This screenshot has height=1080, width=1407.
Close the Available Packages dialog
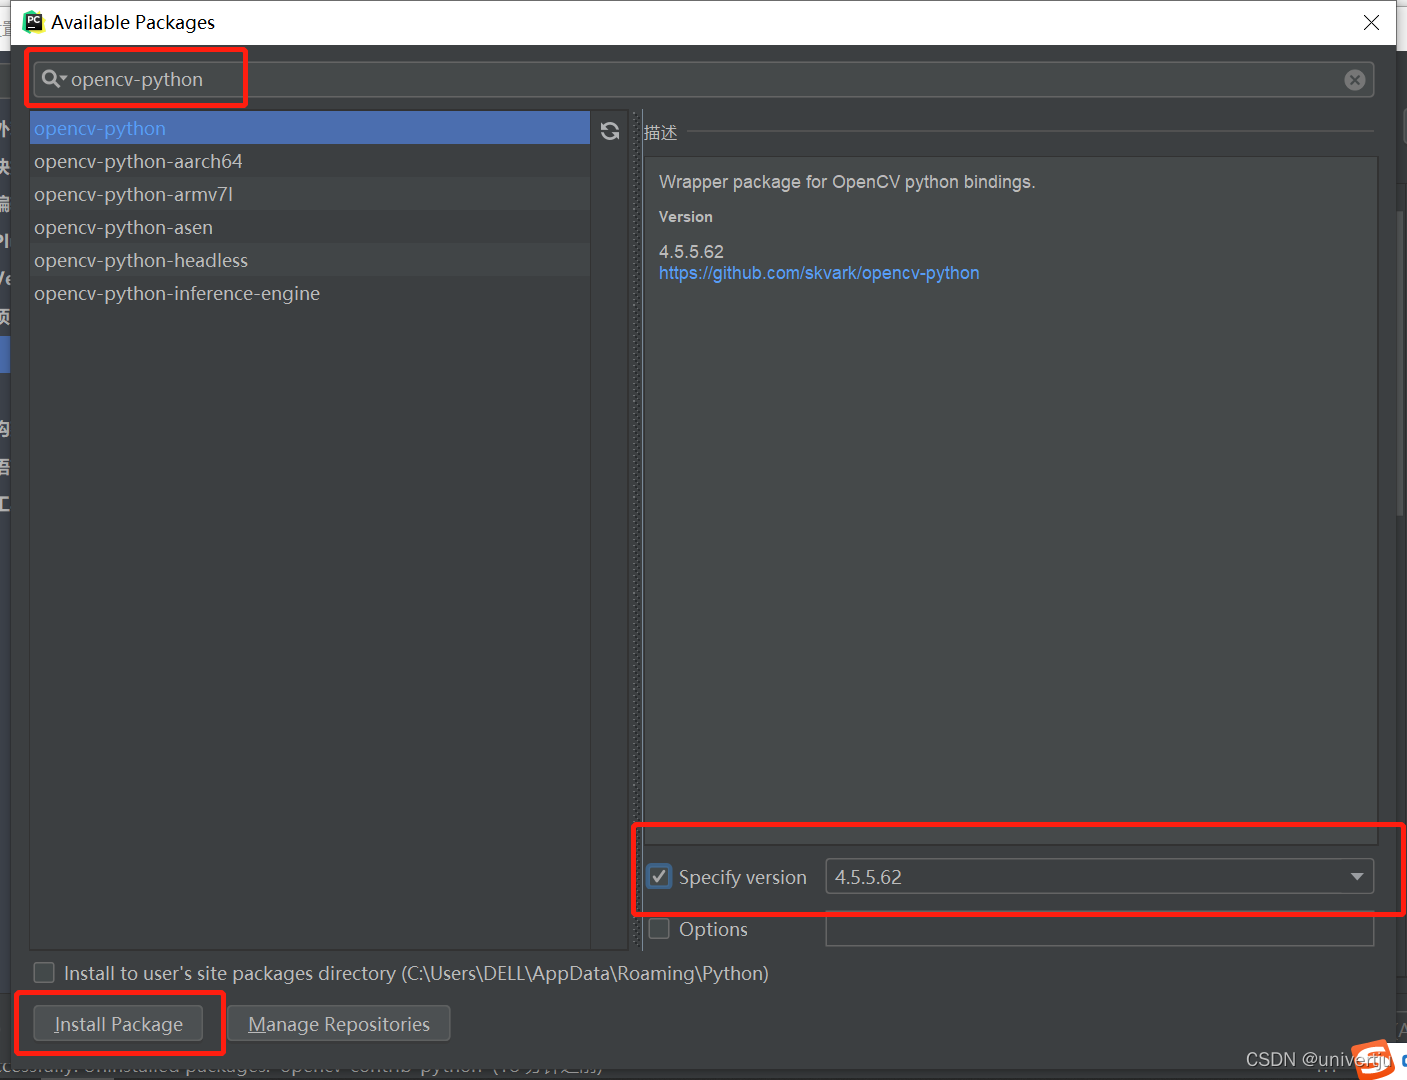click(1371, 22)
